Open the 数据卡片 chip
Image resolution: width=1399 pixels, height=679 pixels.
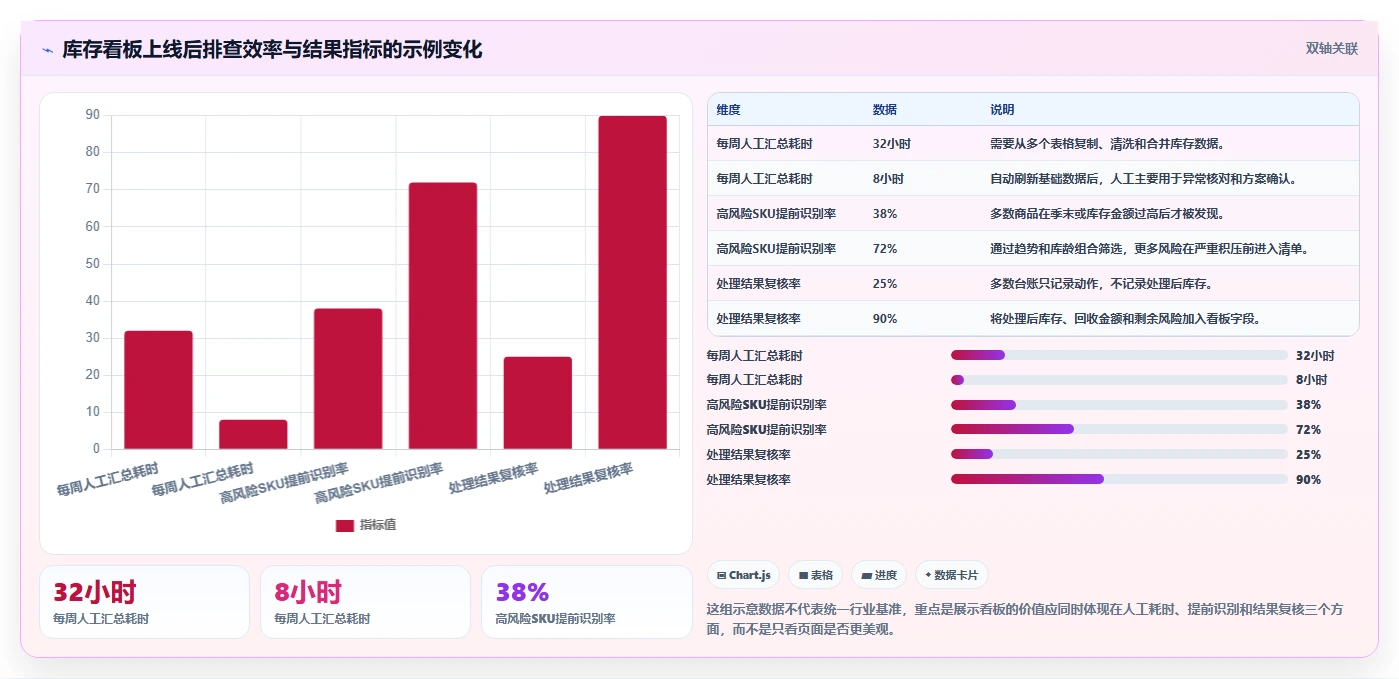click(952, 575)
